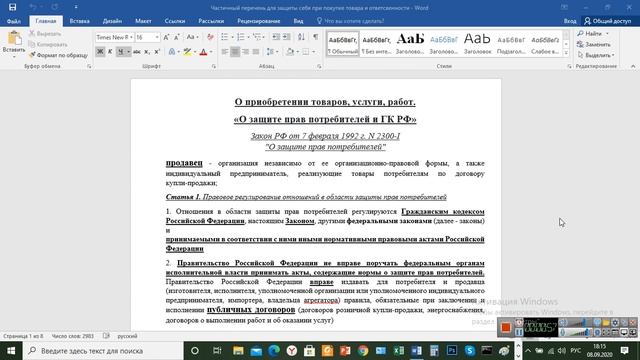The height and width of the screenshot is (360, 640).
Task: Apply the red font color
Action: tap(203, 52)
